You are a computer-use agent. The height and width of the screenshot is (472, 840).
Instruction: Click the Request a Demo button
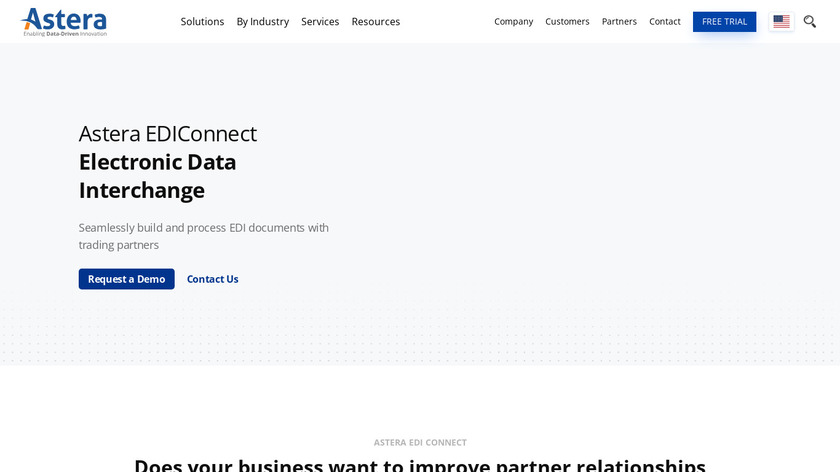(127, 279)
